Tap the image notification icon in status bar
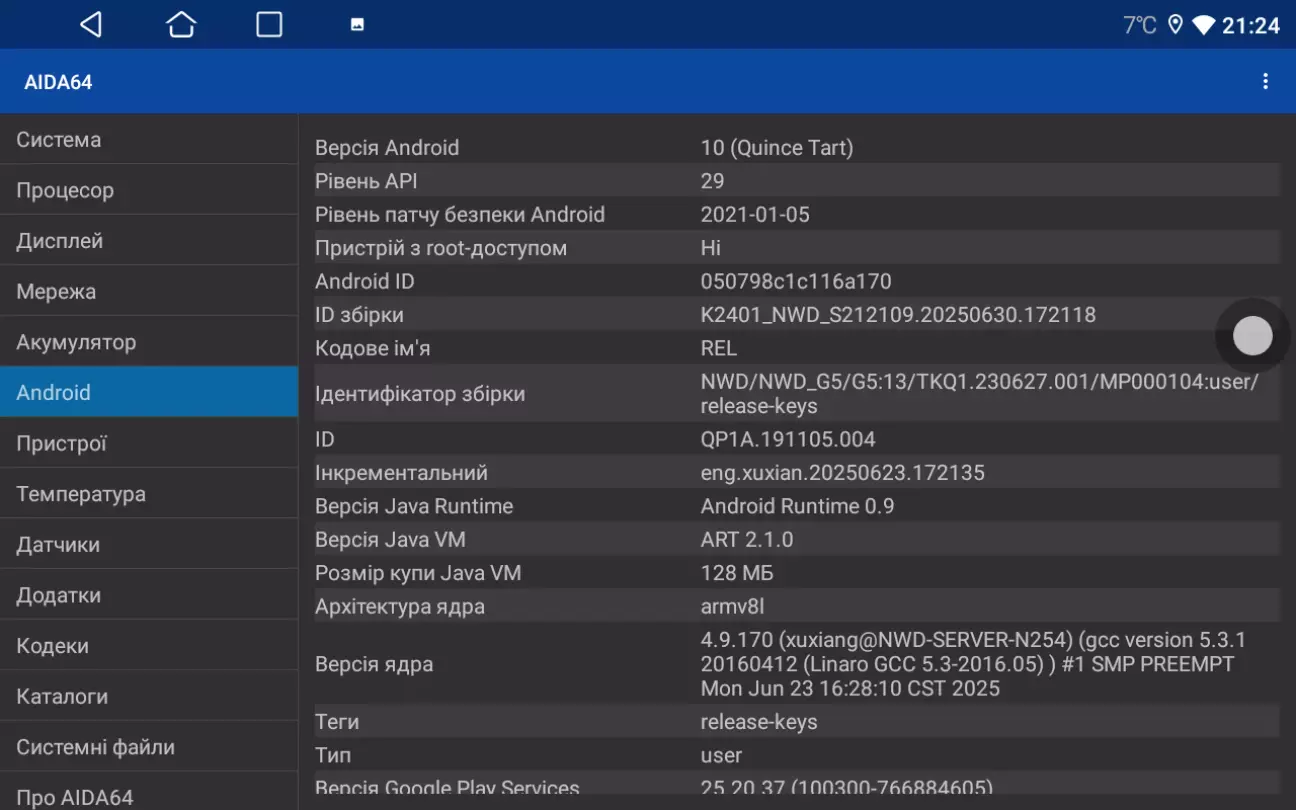 pyautogui.click(x=357, y=25)
